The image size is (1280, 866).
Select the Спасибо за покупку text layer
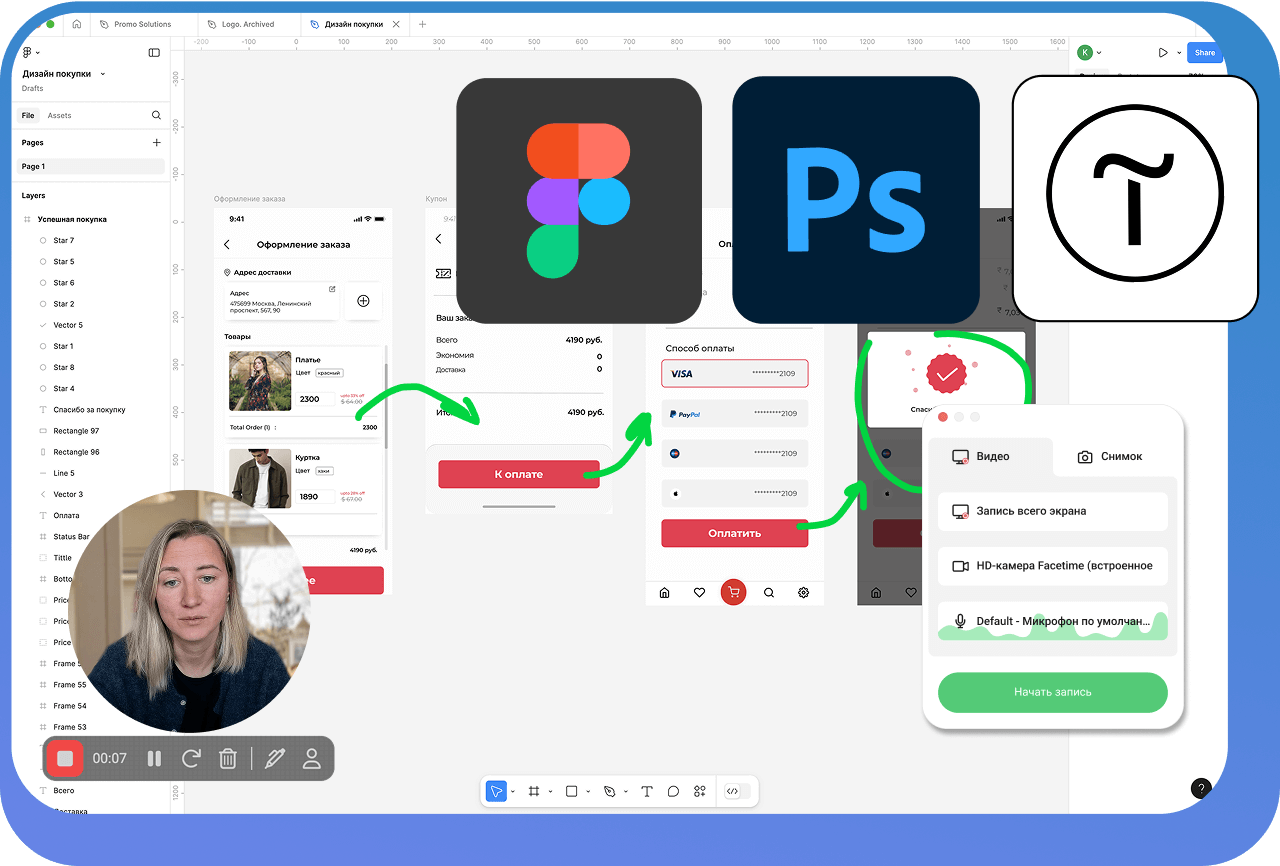click(x=89, y=410)
